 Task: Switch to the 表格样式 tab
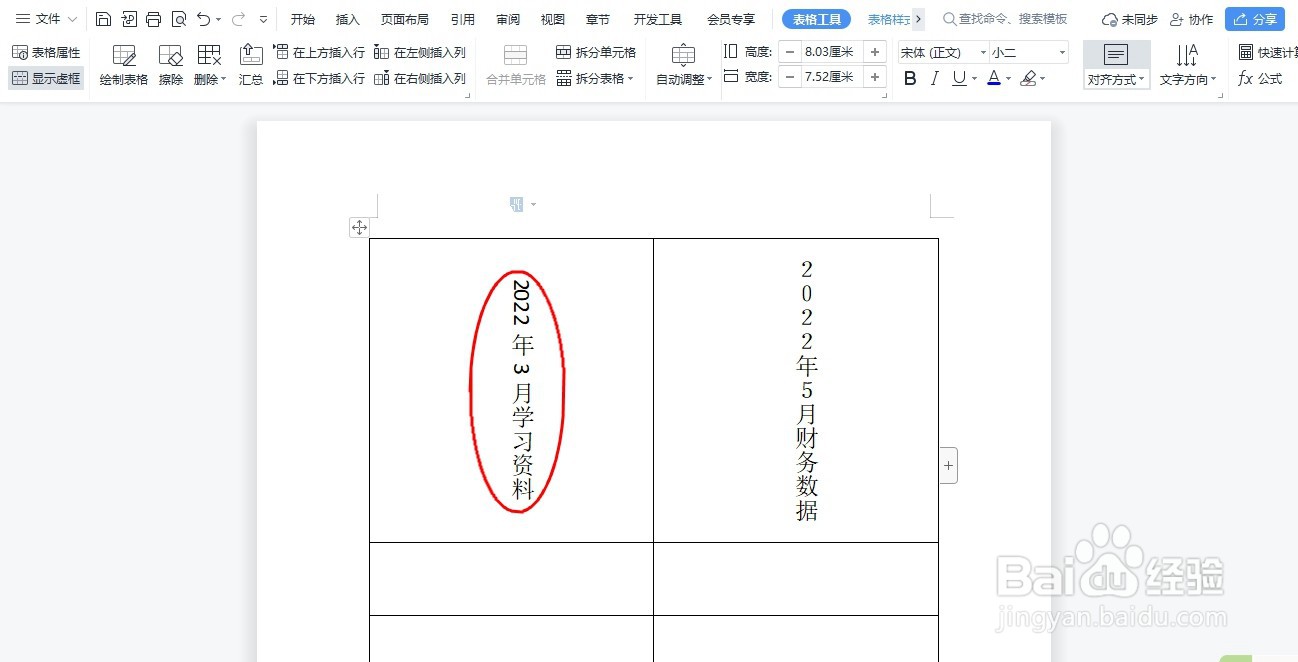click(x=889, y=19)
